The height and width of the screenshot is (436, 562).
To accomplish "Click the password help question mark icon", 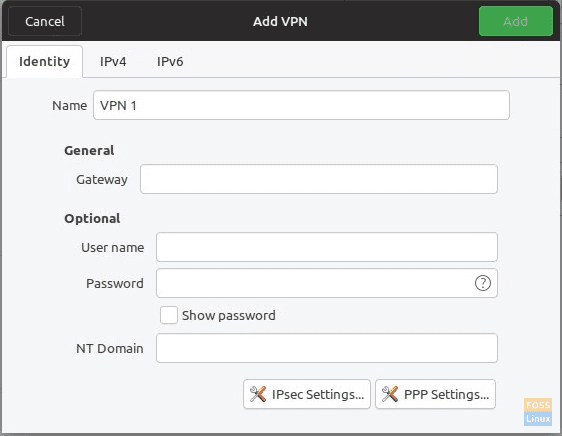I will point(482,283).
